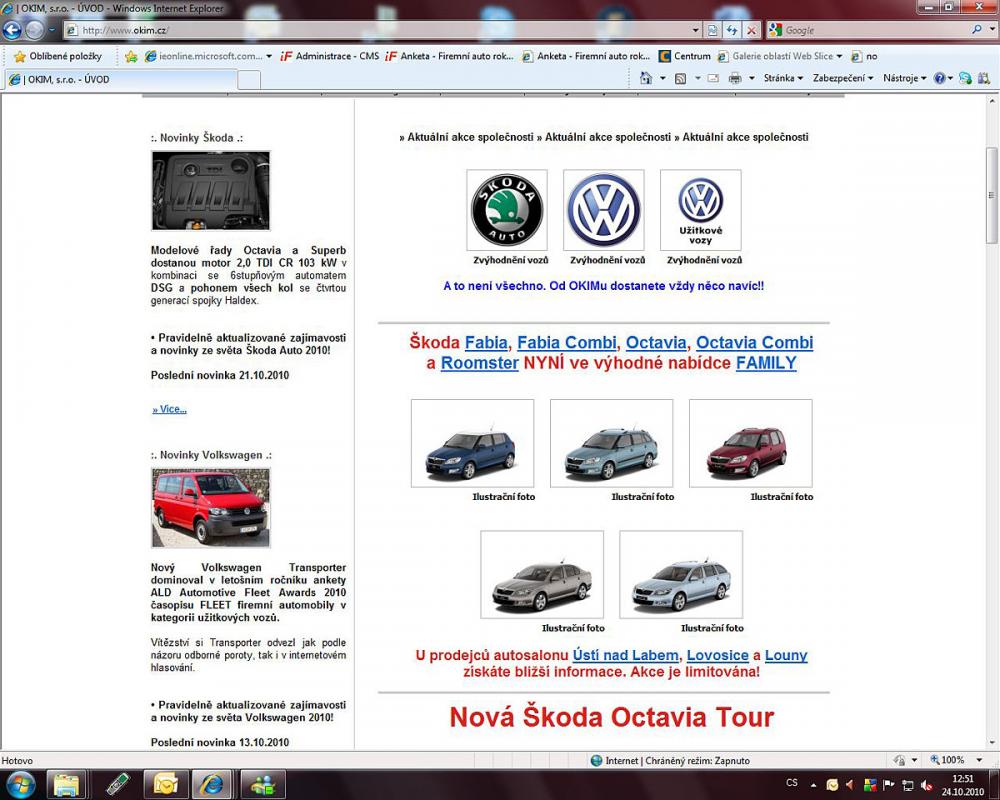Viewport: 1000px width, 800px height.
Task: Click the Messenger icon in command bar
Action: click(x=966, y=78)
